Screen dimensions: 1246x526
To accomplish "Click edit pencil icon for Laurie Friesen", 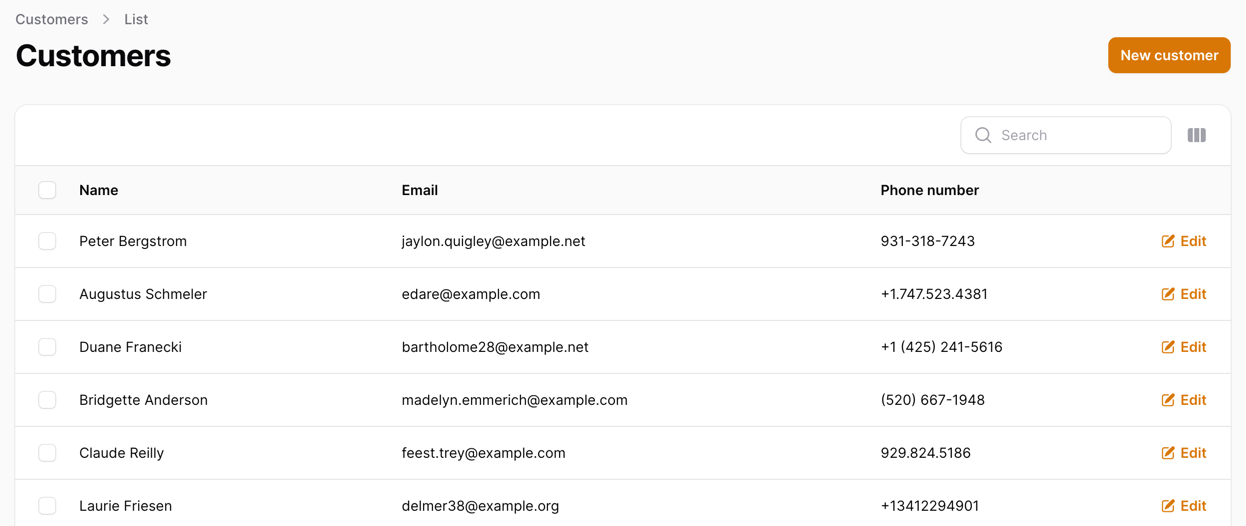I will click(1168, 506).
